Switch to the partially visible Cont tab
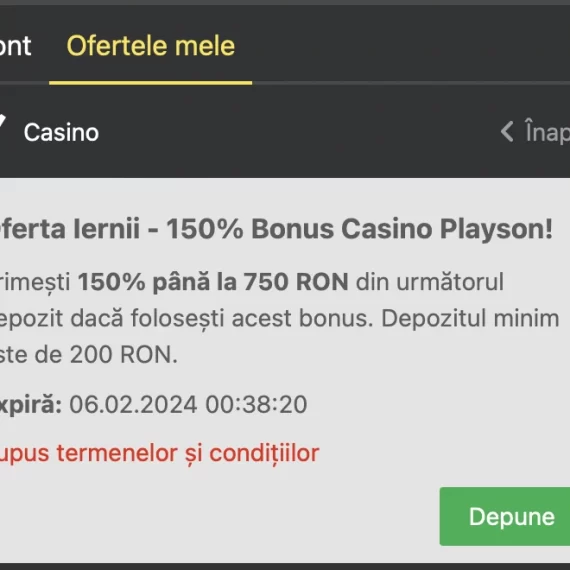This screenshot has height=570, width=570. click(x=15, y=46)
